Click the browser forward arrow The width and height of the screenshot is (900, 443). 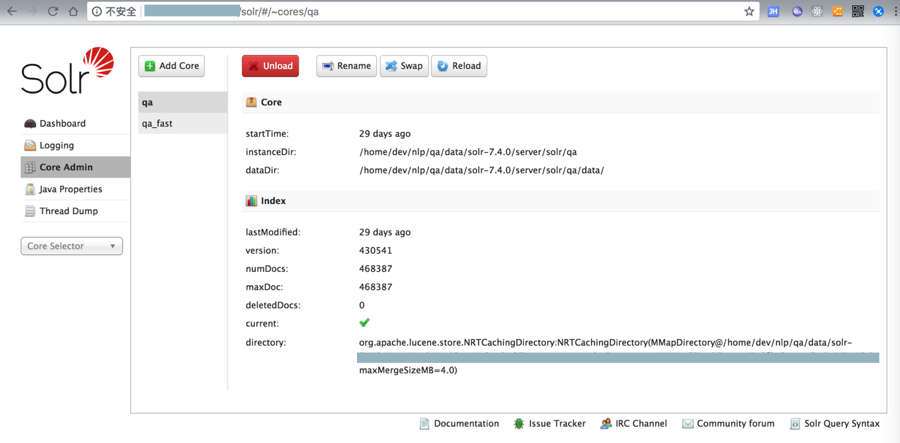(32, 11)
